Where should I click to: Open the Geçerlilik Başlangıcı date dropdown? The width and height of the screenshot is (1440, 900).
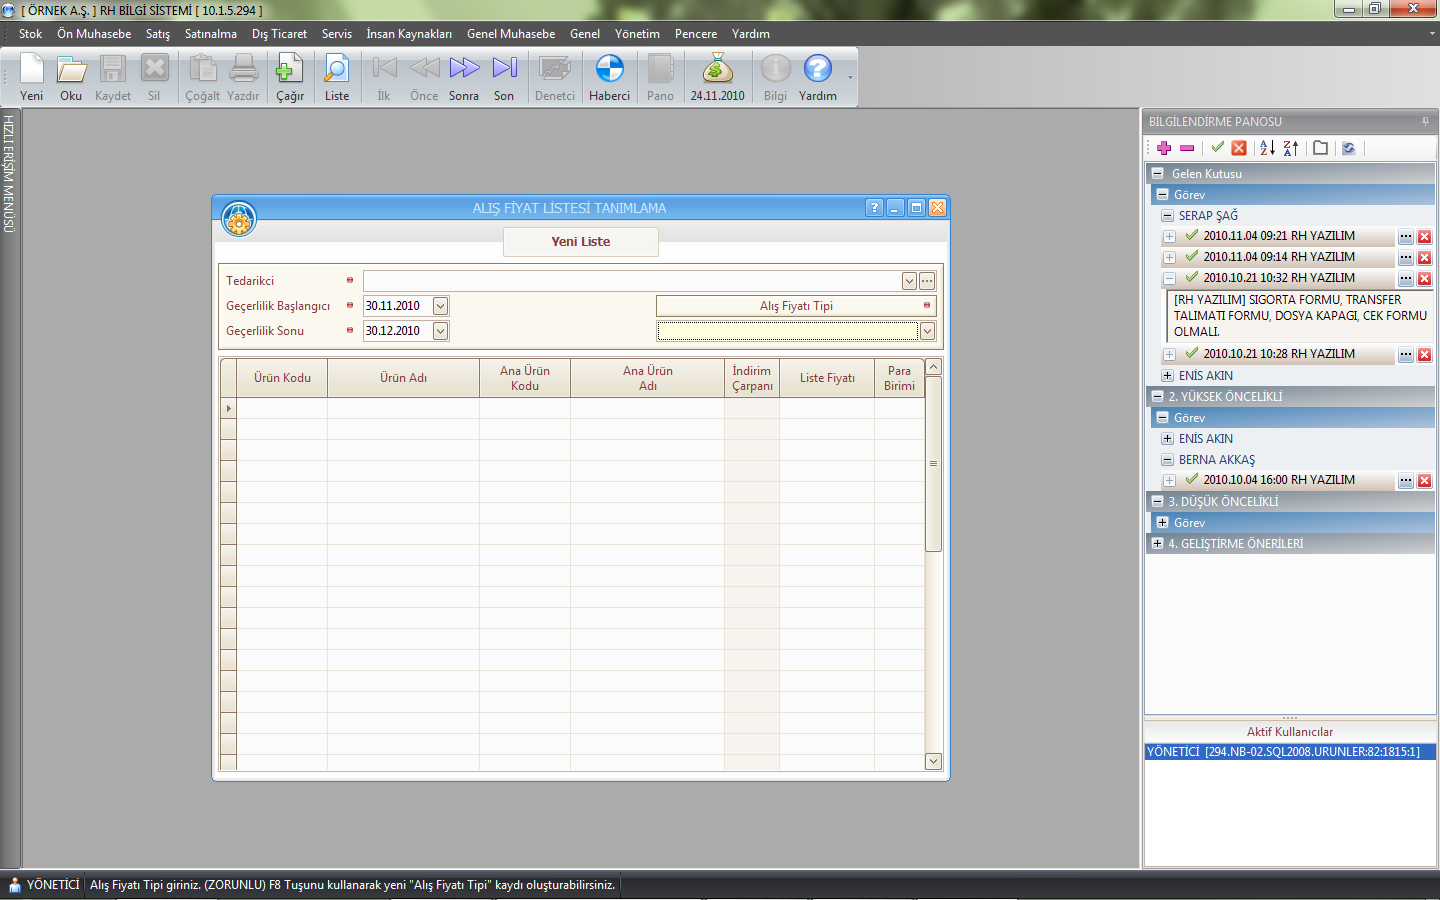pos(440,306)
